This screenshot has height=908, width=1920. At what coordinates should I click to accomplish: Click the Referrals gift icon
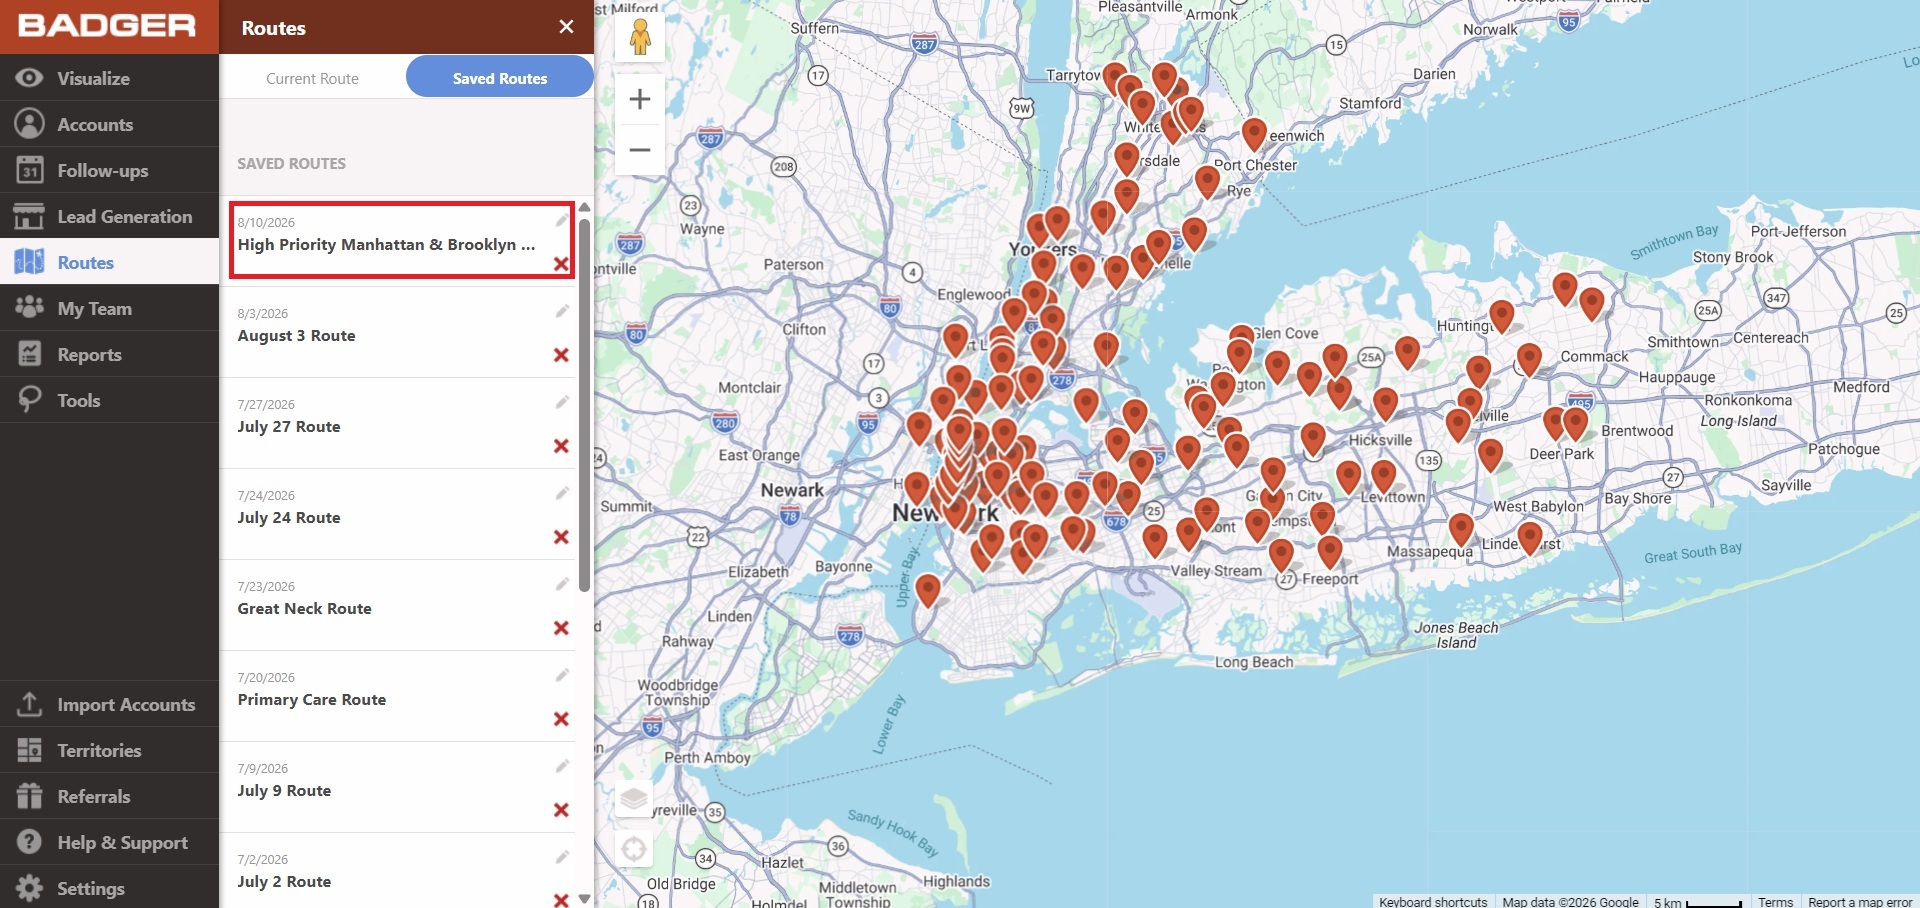30,796
